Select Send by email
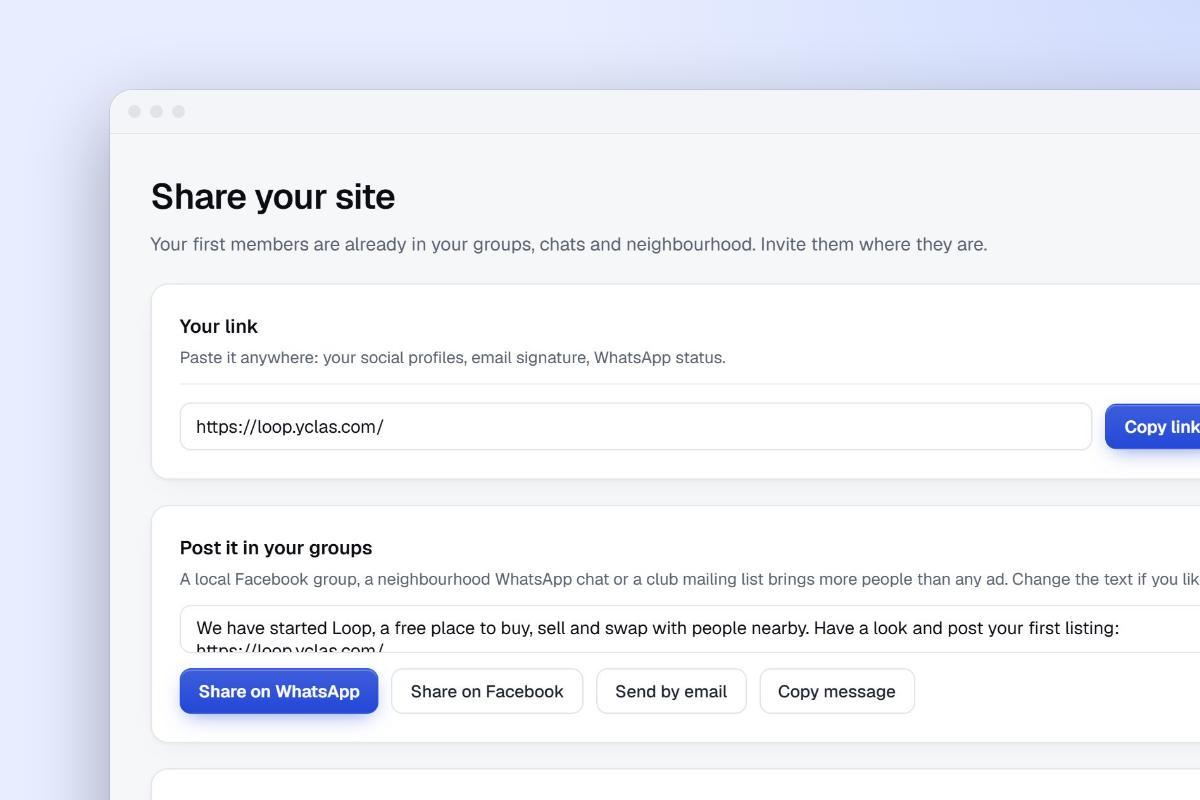 pos(671,691)
